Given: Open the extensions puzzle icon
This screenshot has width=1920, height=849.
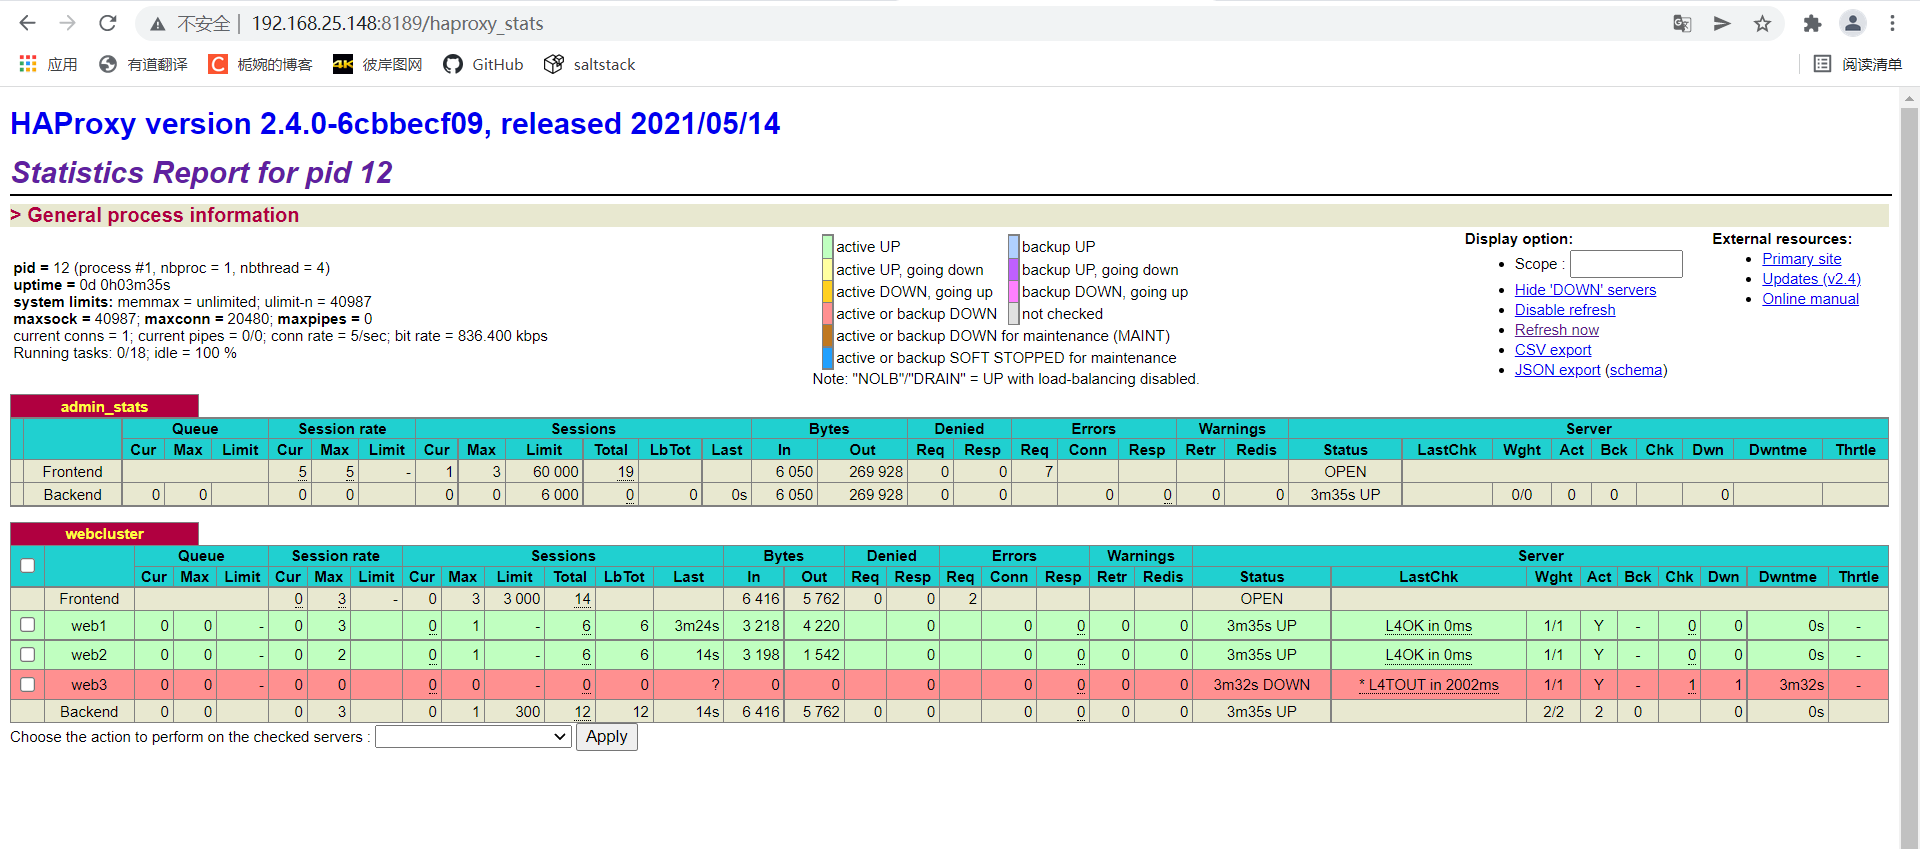Looking at the screenshot, I should click(x=1812, y=24).
